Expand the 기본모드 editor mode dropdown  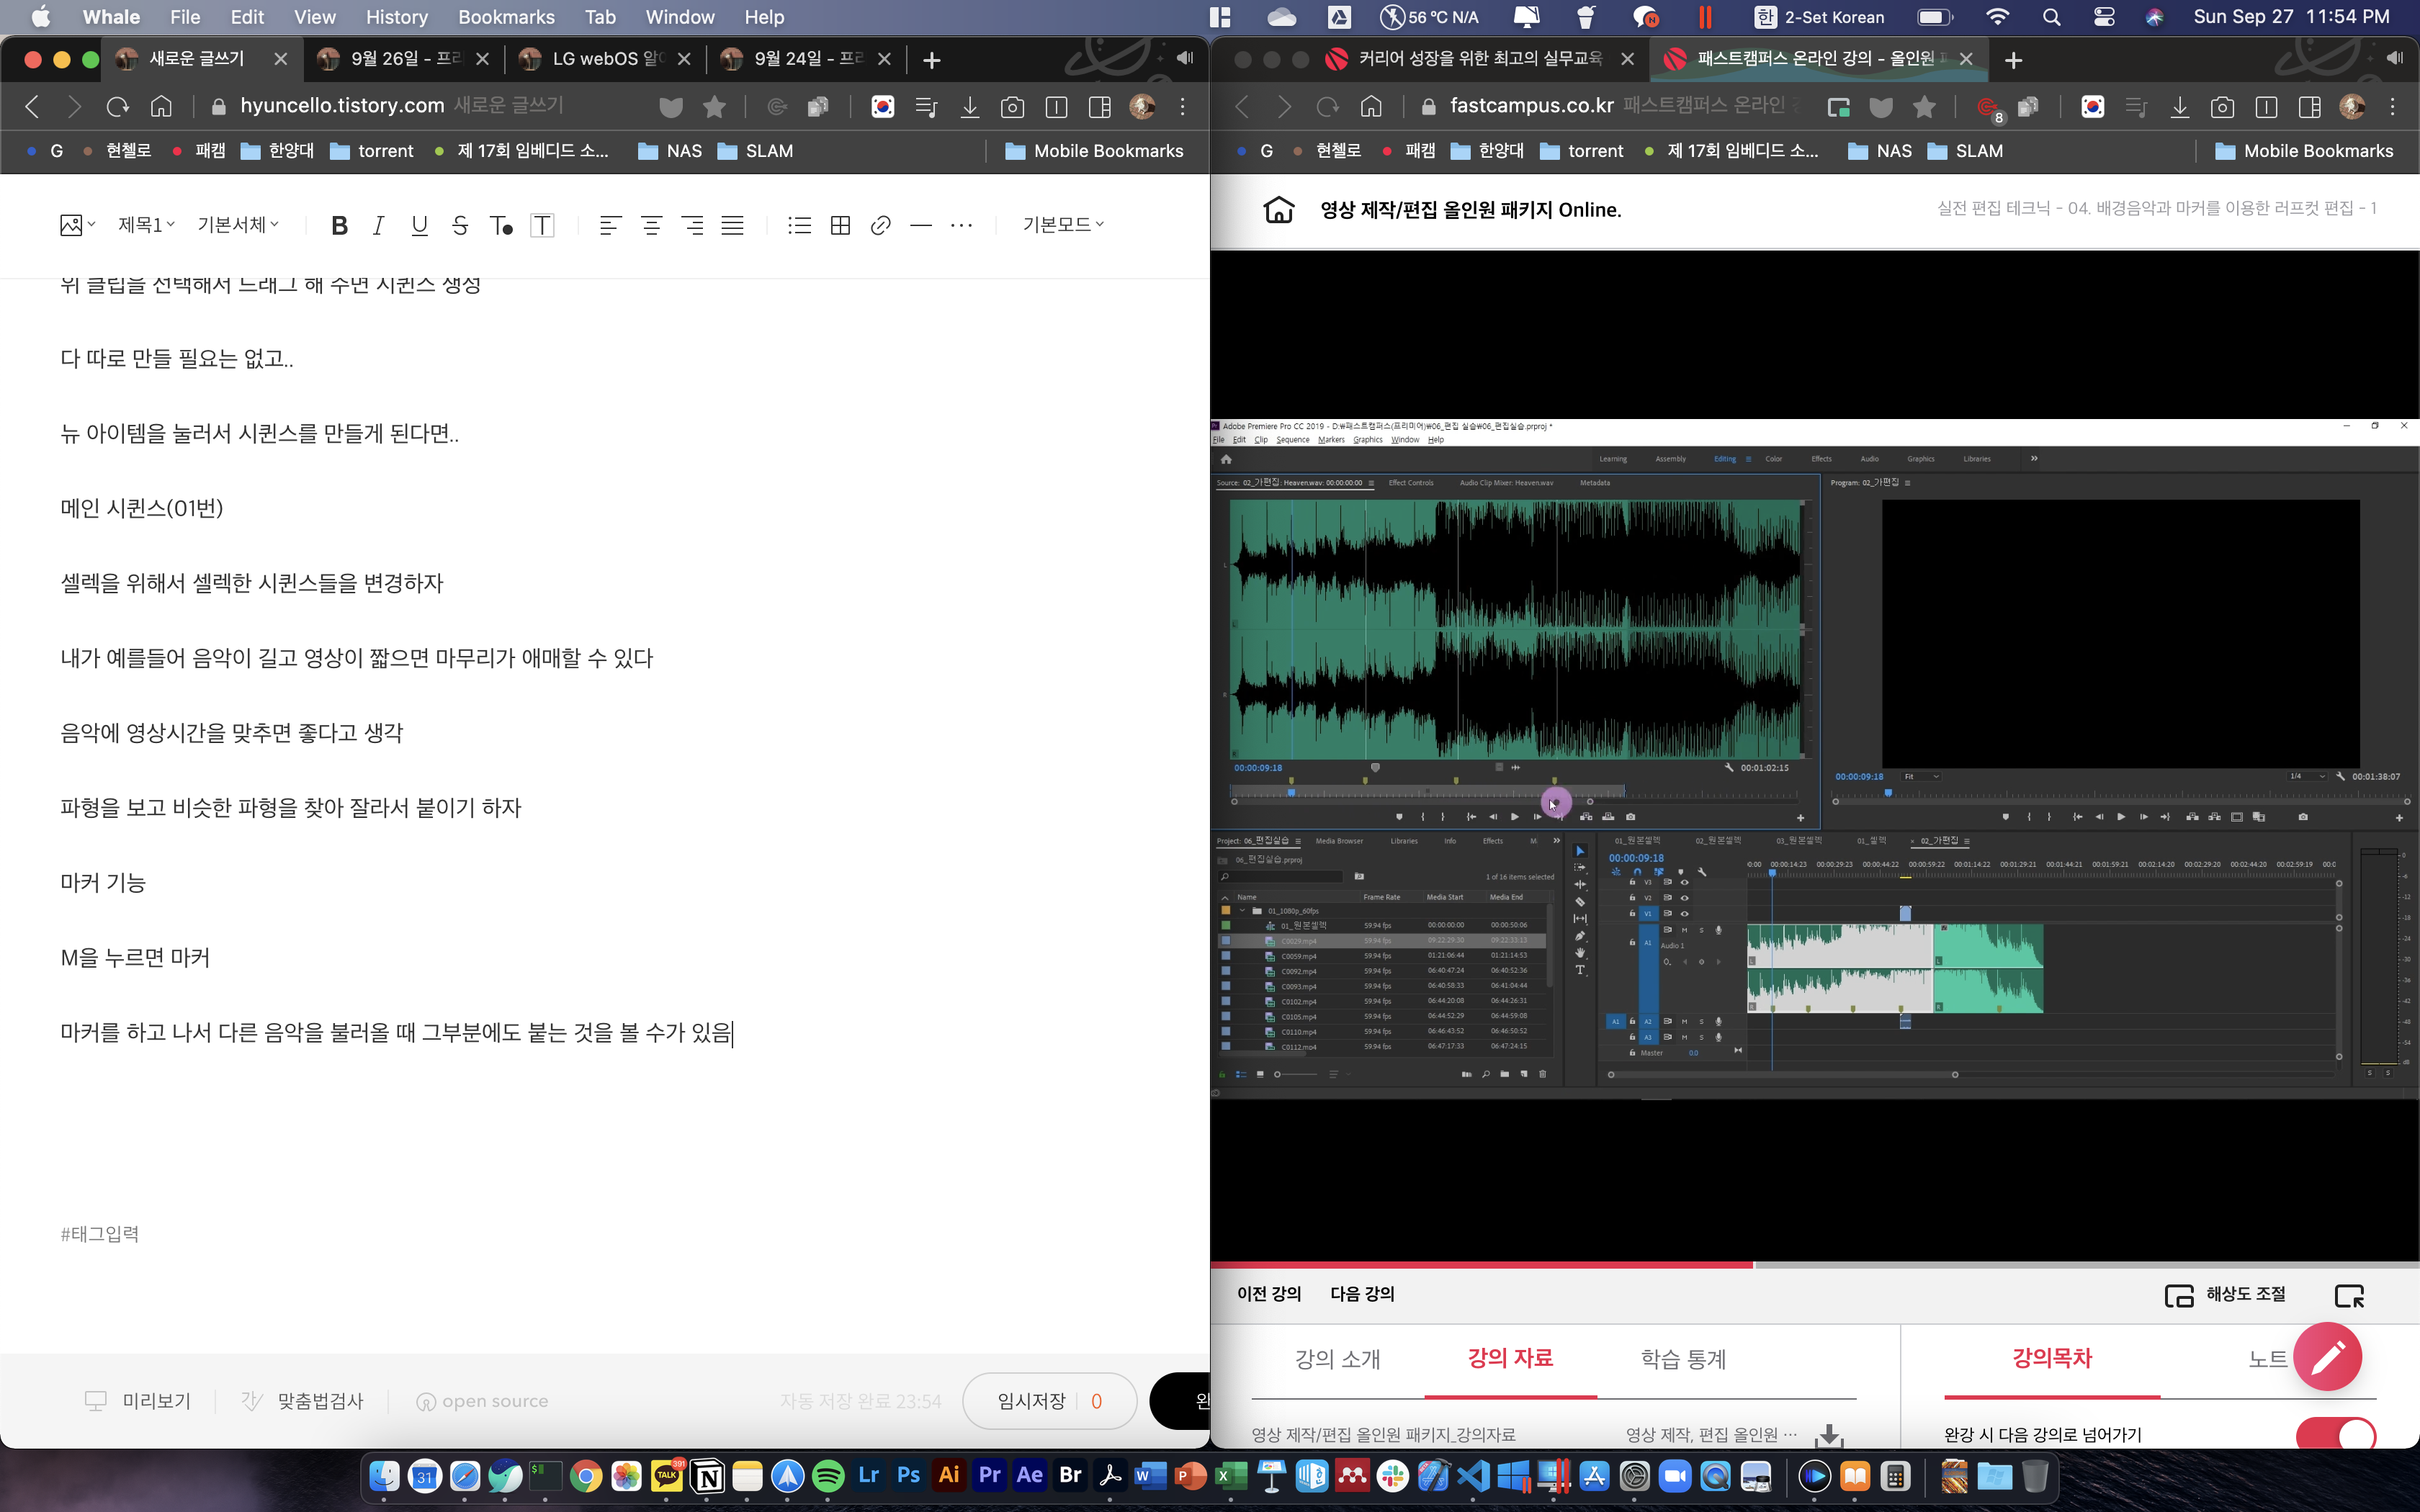tap(1063, 225)
